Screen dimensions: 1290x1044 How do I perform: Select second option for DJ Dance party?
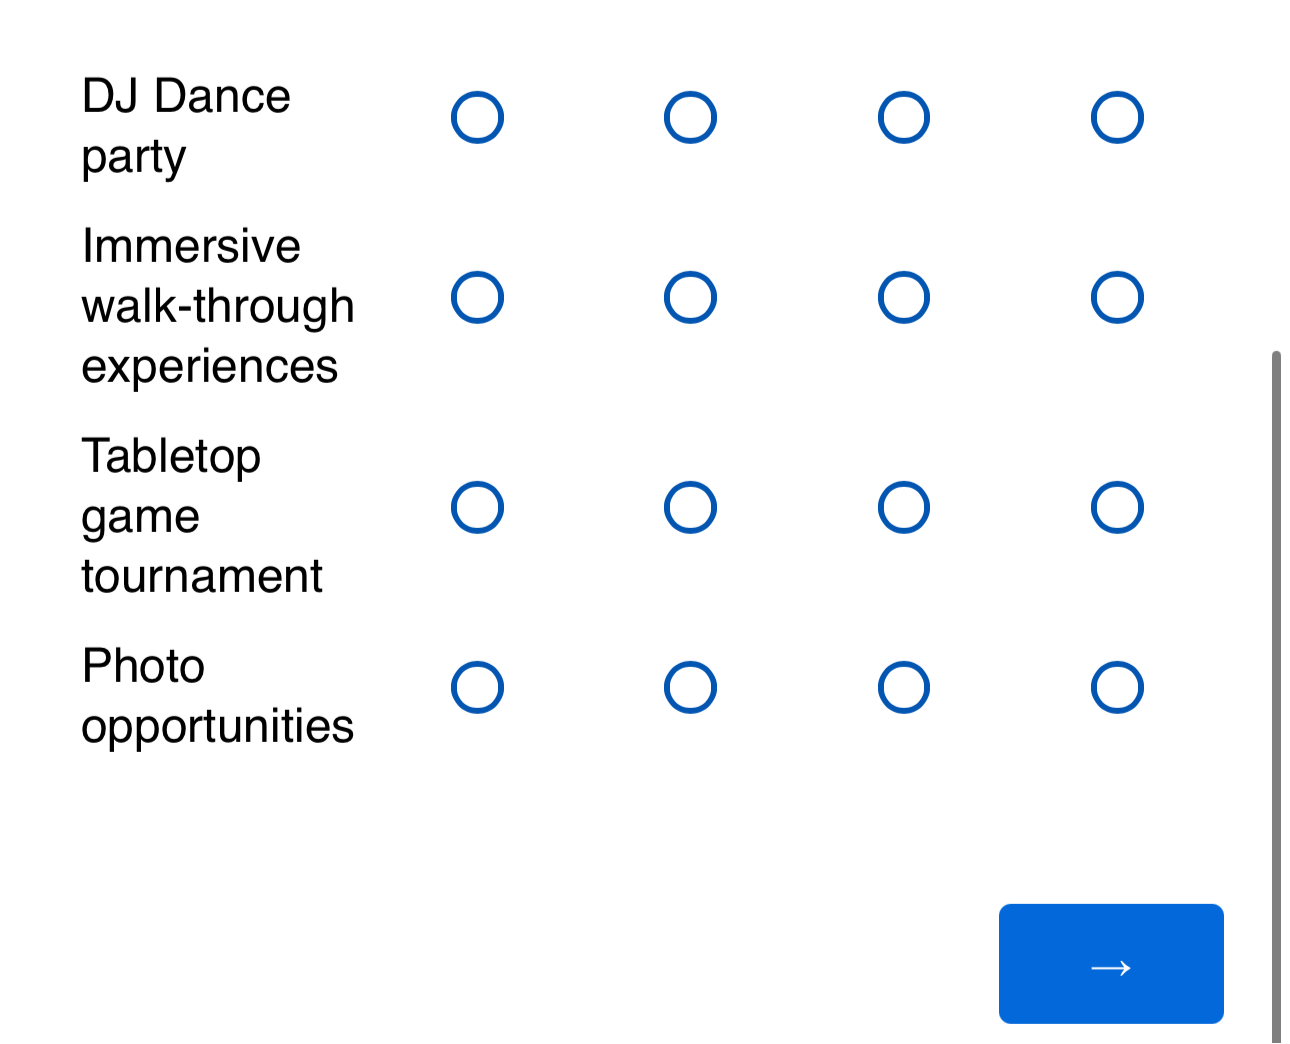(690, 118)
